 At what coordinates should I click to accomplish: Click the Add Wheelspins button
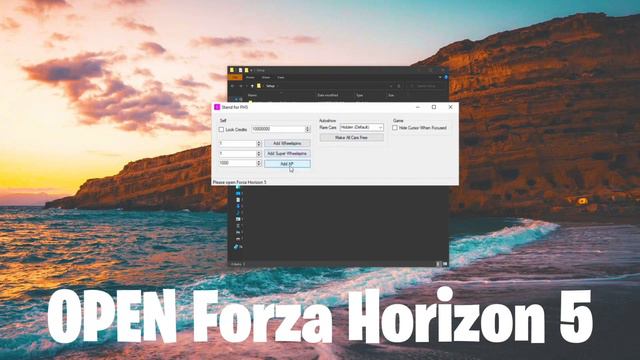(x=287, y=143)
